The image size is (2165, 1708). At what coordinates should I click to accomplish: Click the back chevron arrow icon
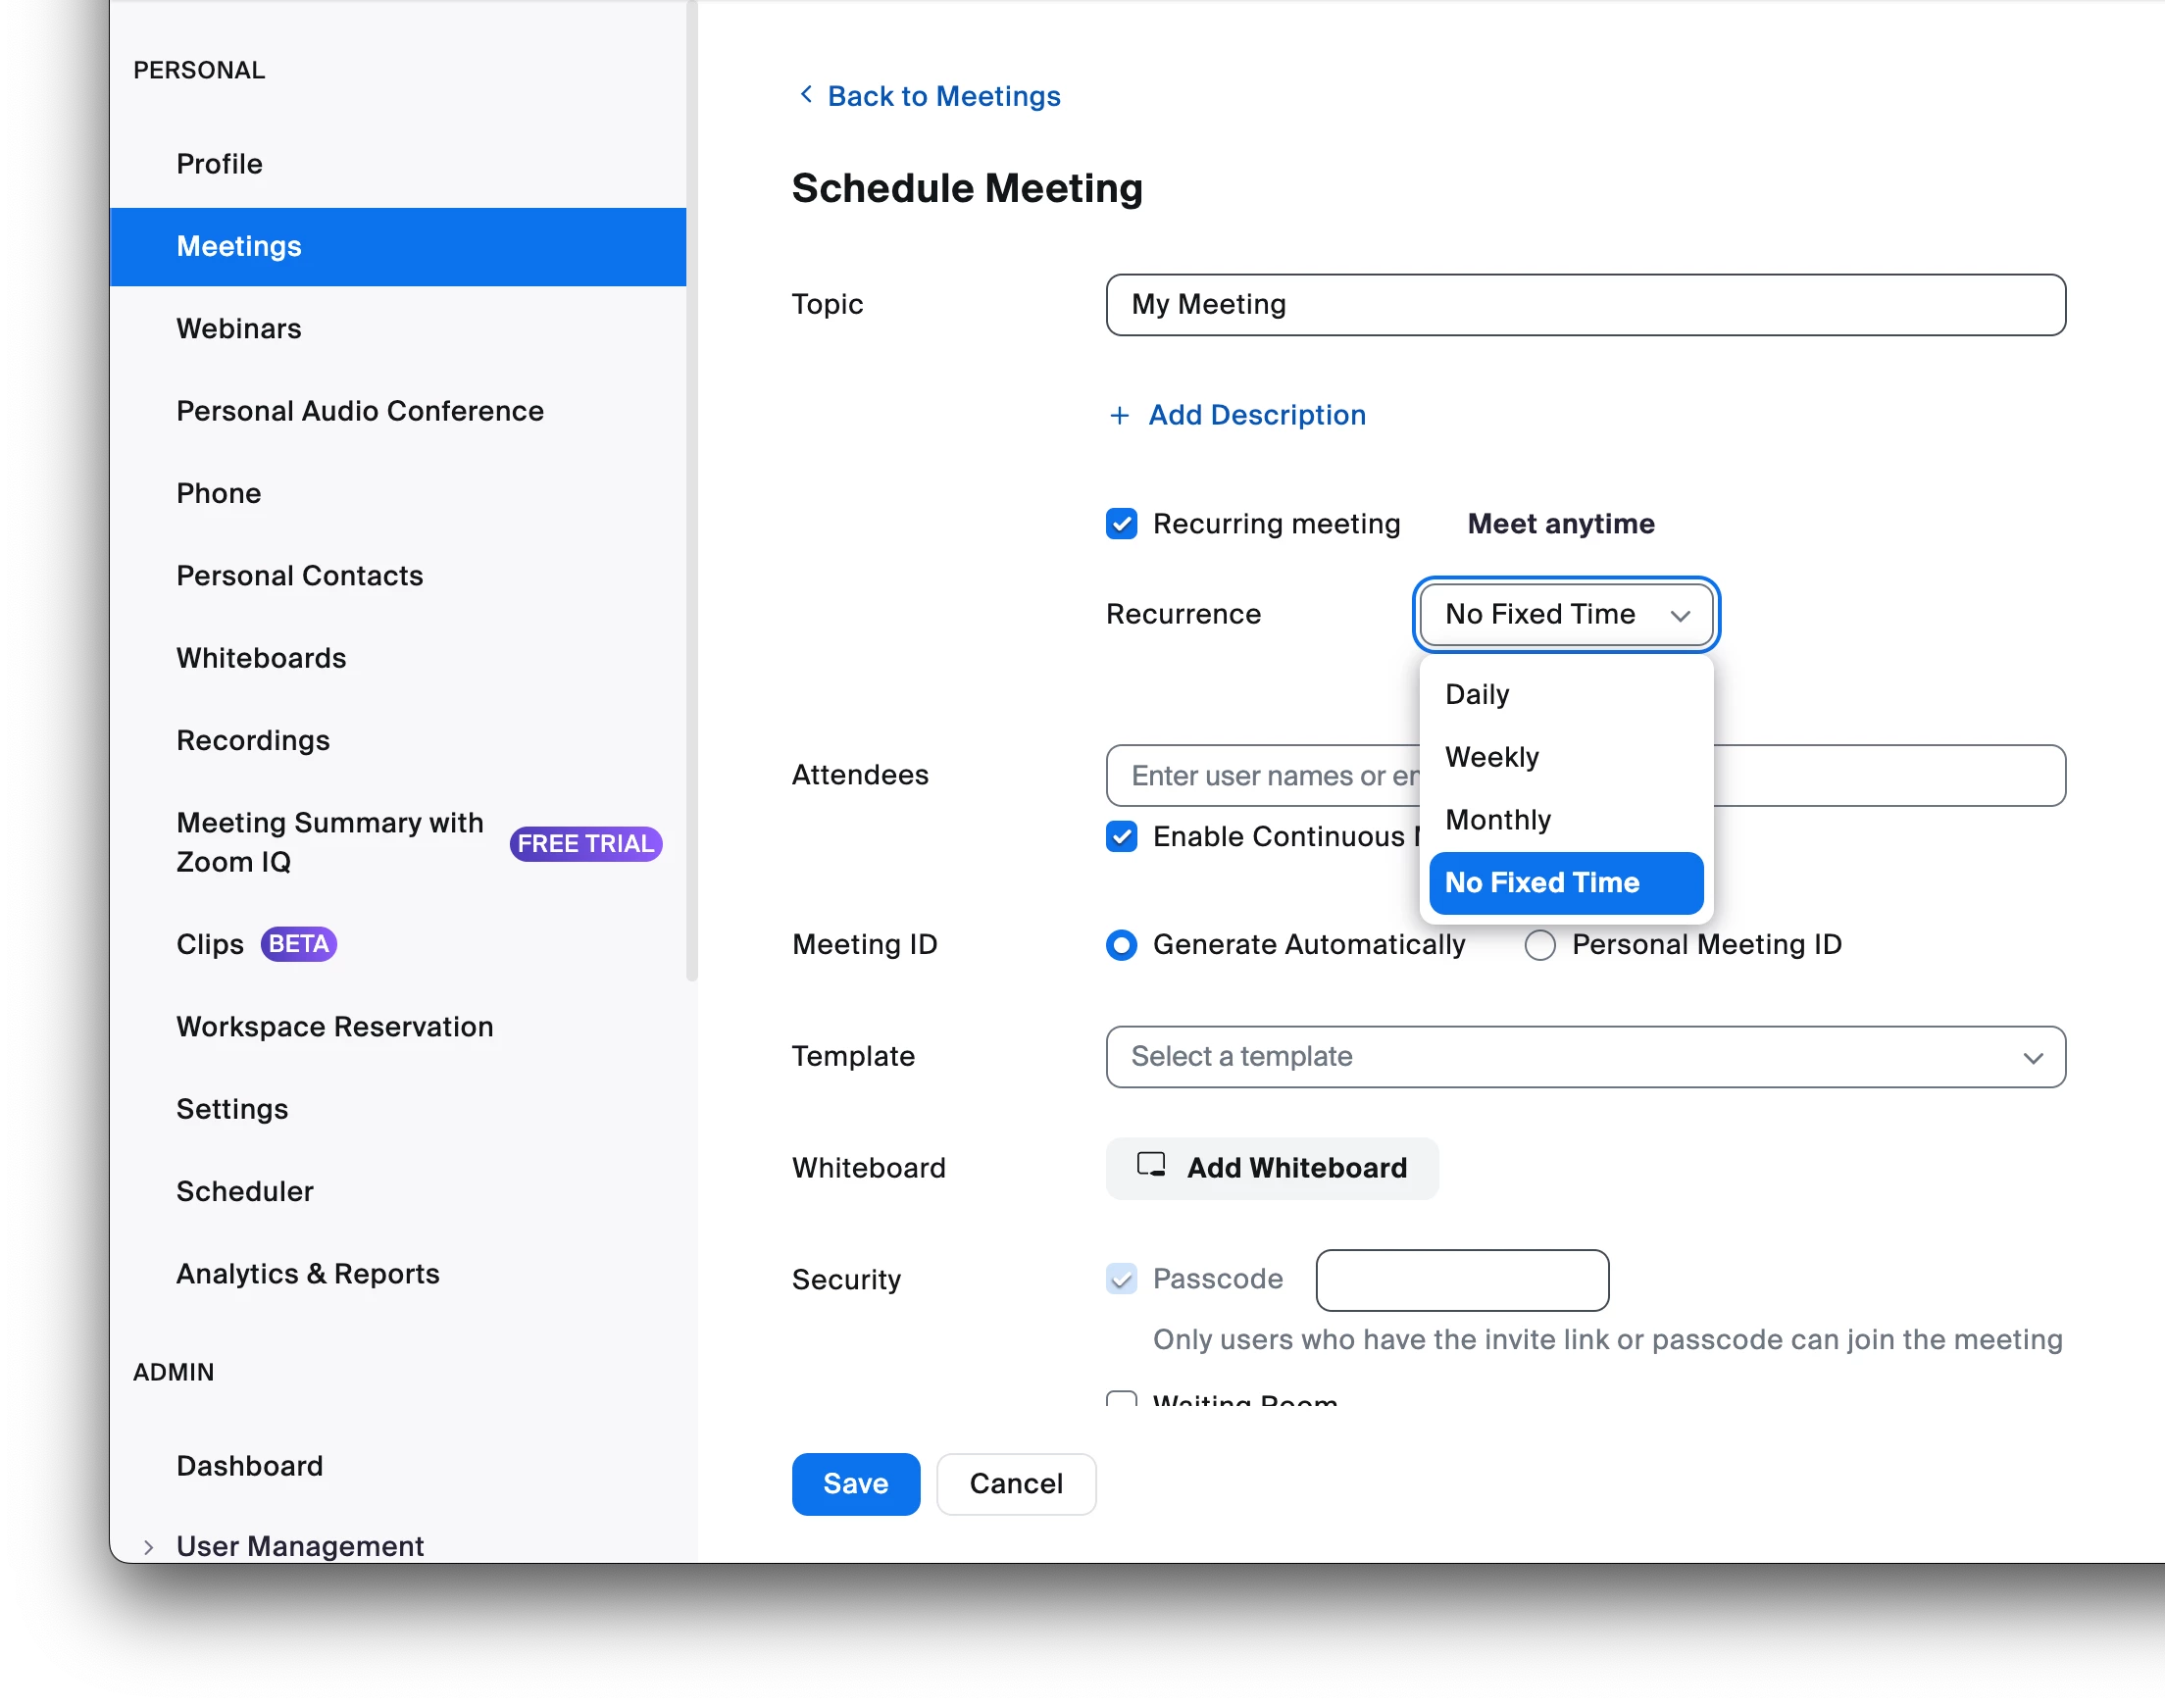coord(806,94)
